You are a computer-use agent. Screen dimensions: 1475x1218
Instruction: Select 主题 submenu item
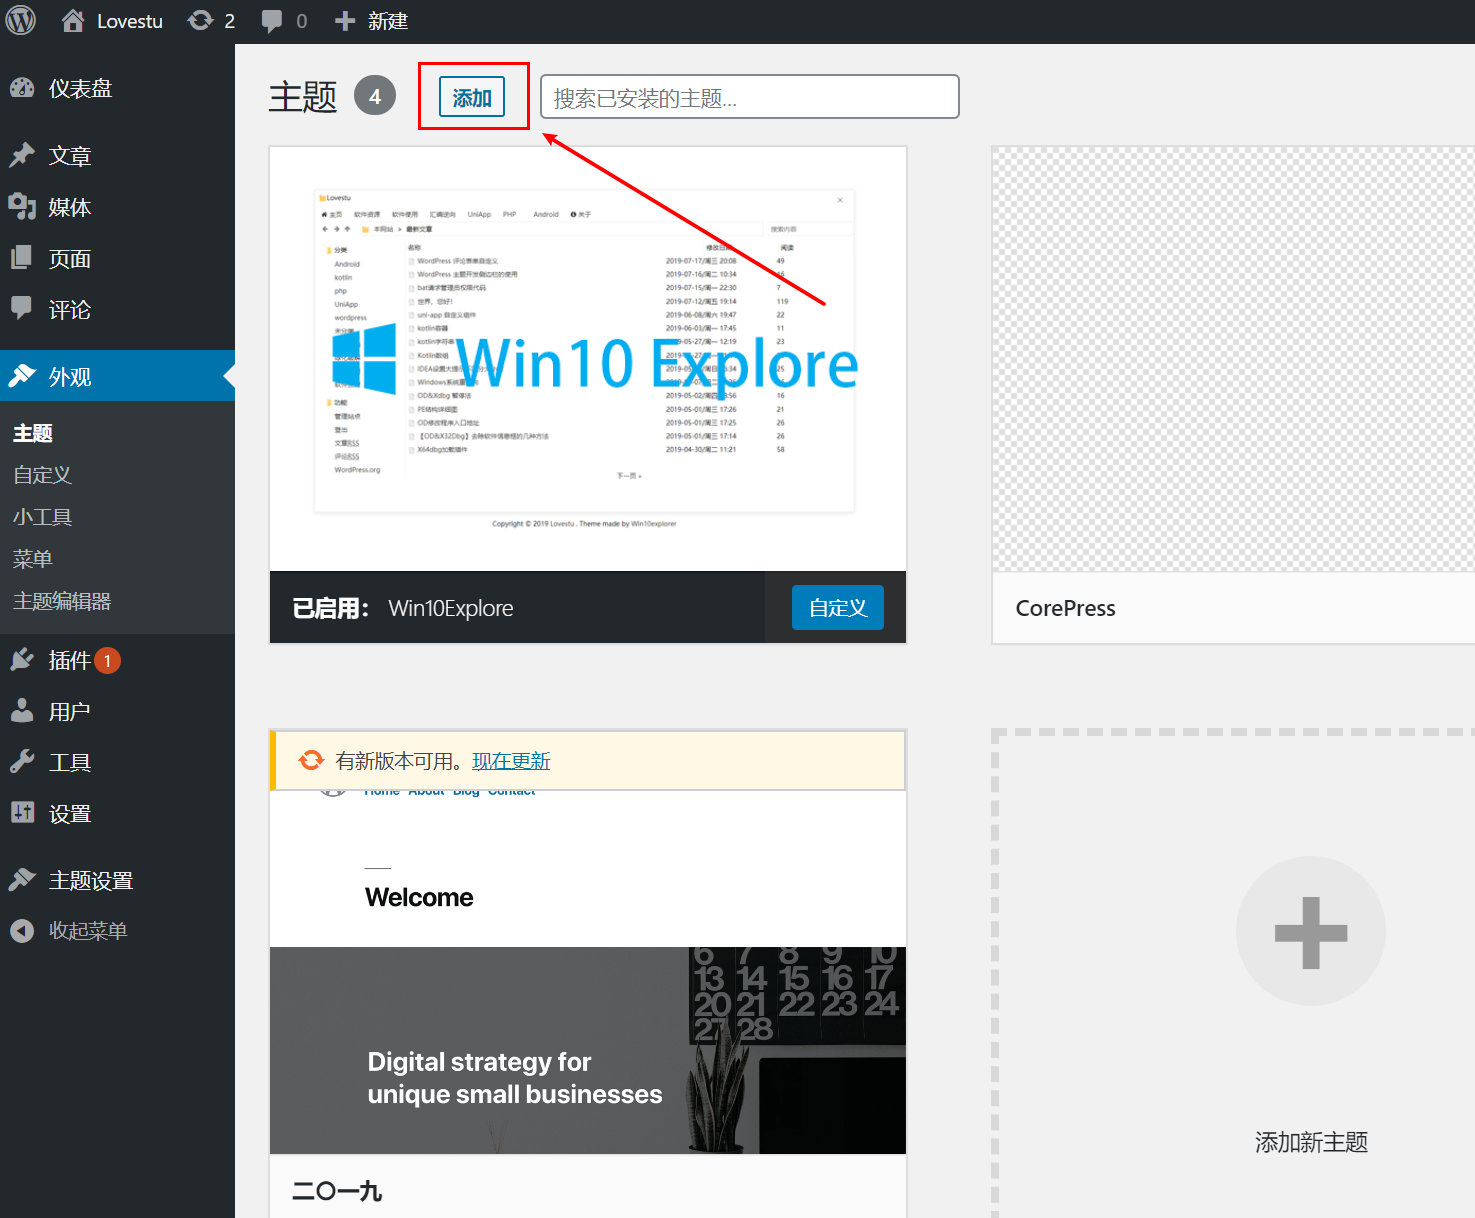point(33,433)
